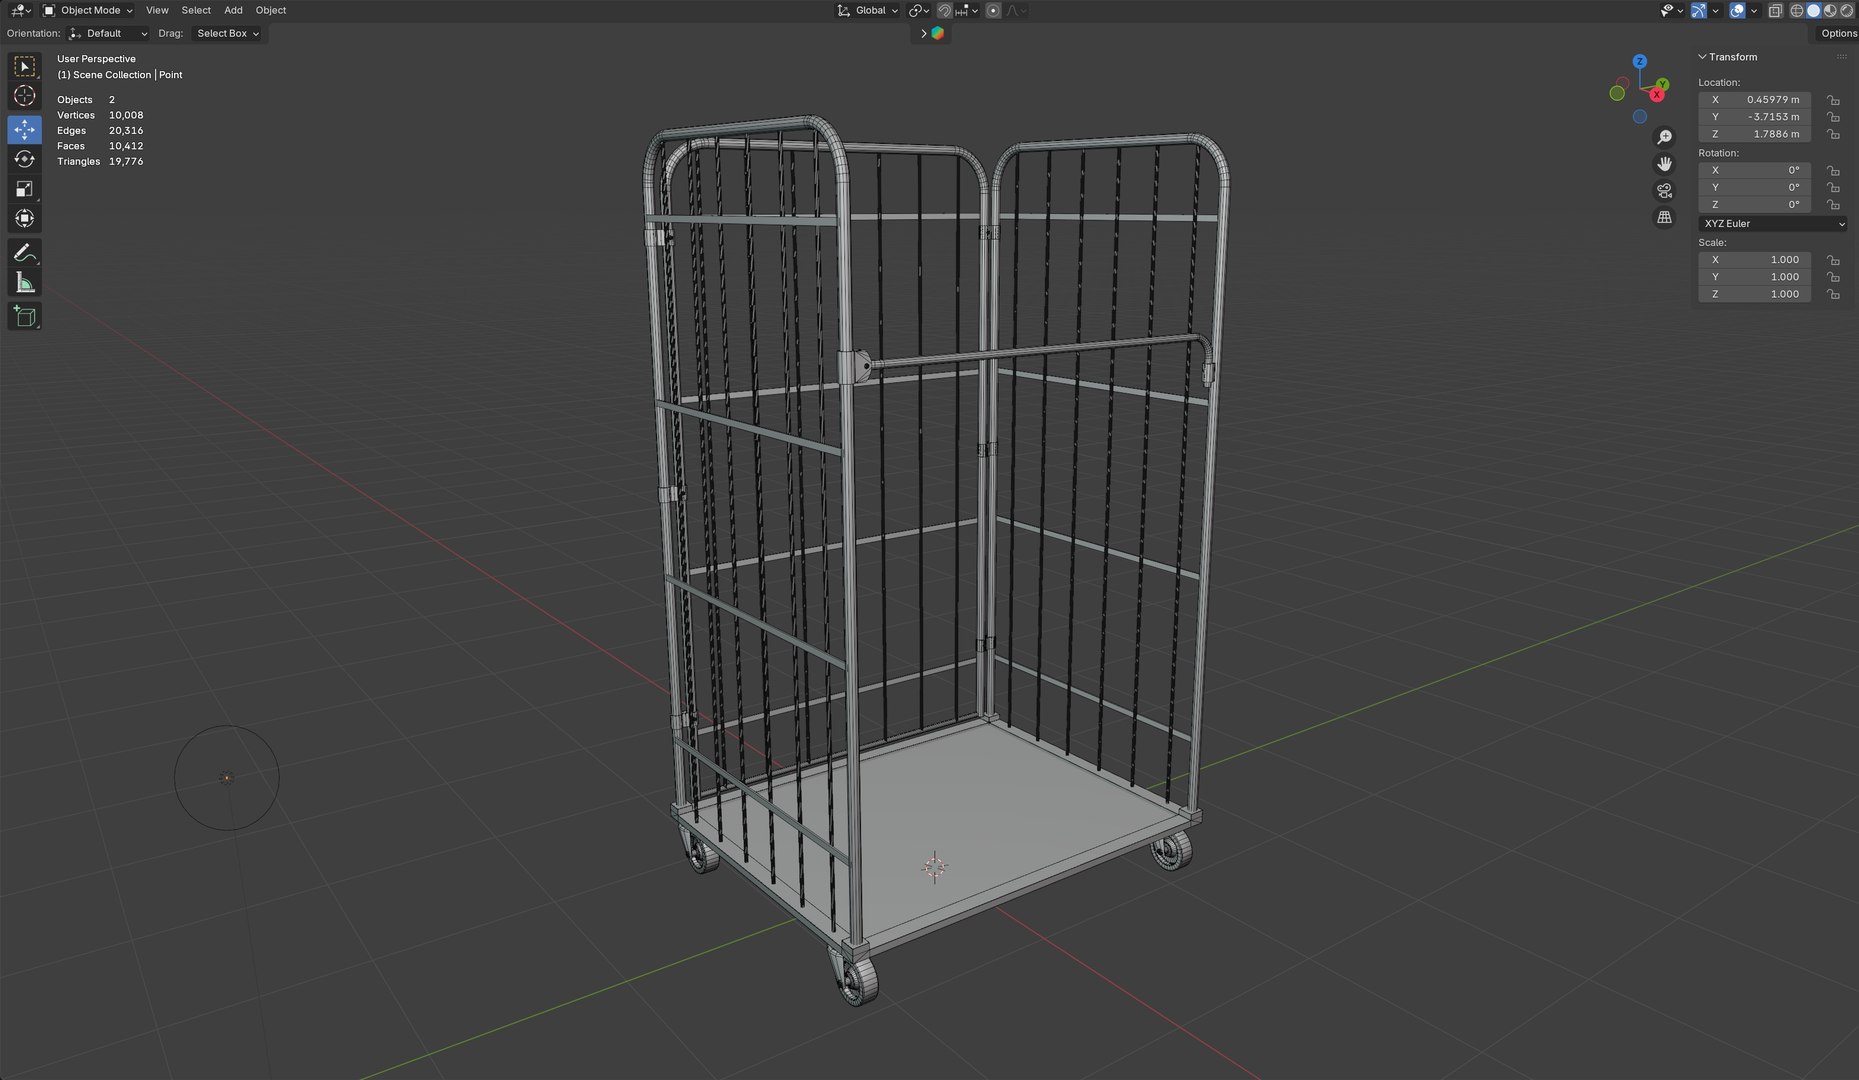The image size is (1859, 1080).
Task: Open the editor type dropdown
Action: [20, 11]
